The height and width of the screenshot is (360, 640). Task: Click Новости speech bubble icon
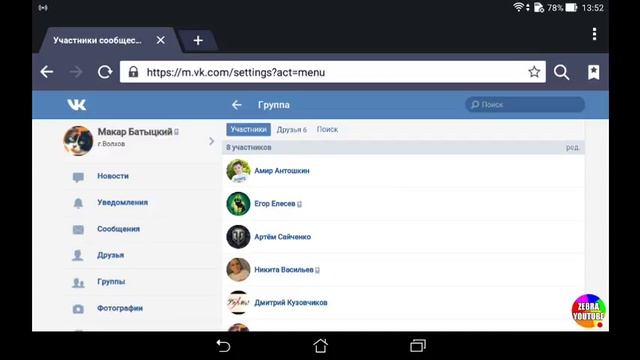pyautogui.click(x=78, y=177)
